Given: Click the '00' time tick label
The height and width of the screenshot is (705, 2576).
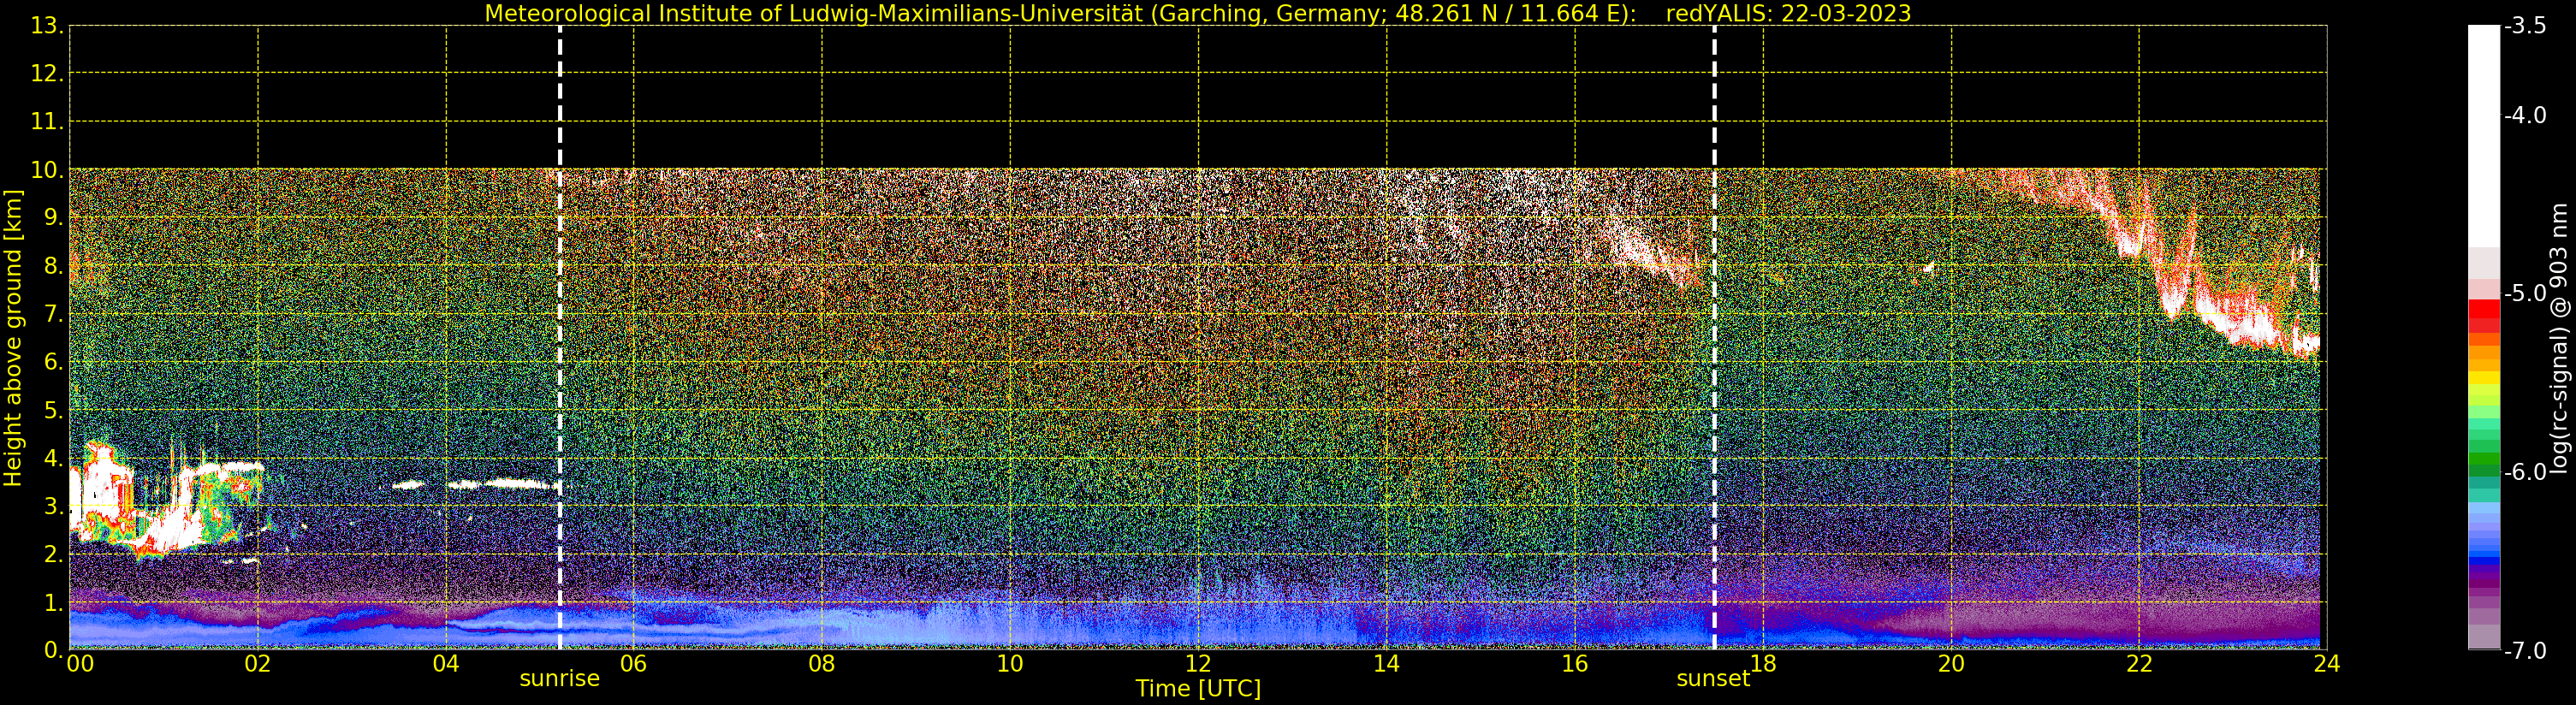Looking at the screenshot, I should [x=80, y=664].
